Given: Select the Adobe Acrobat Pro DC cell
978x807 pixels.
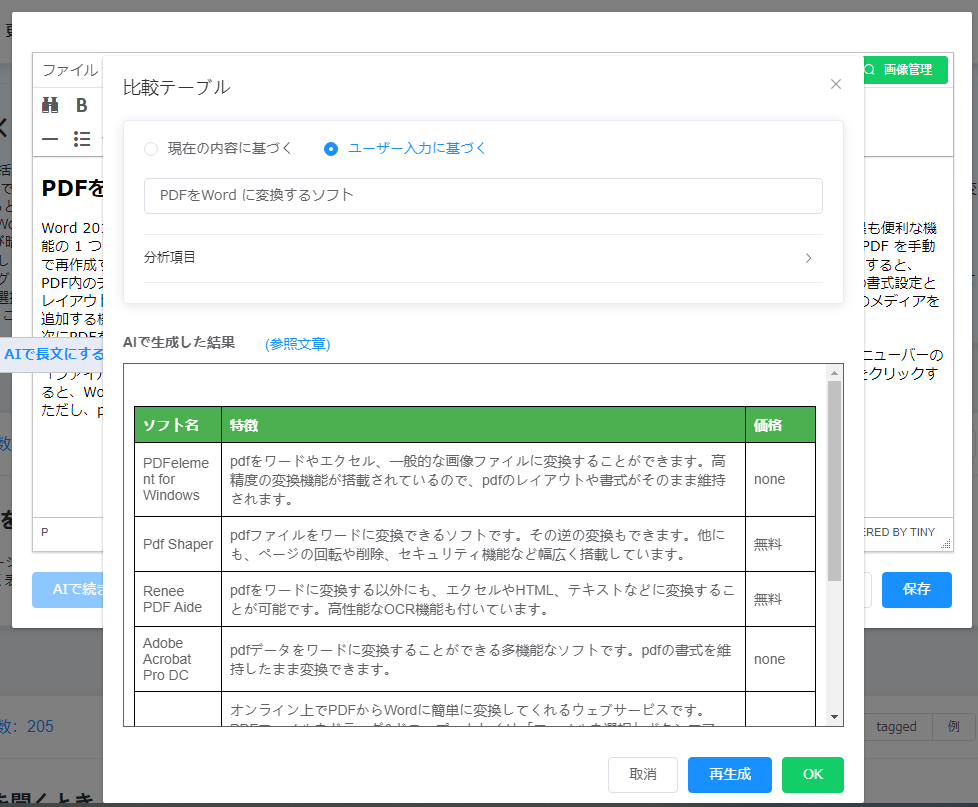Looking at the screenshot, I should 178,659.
